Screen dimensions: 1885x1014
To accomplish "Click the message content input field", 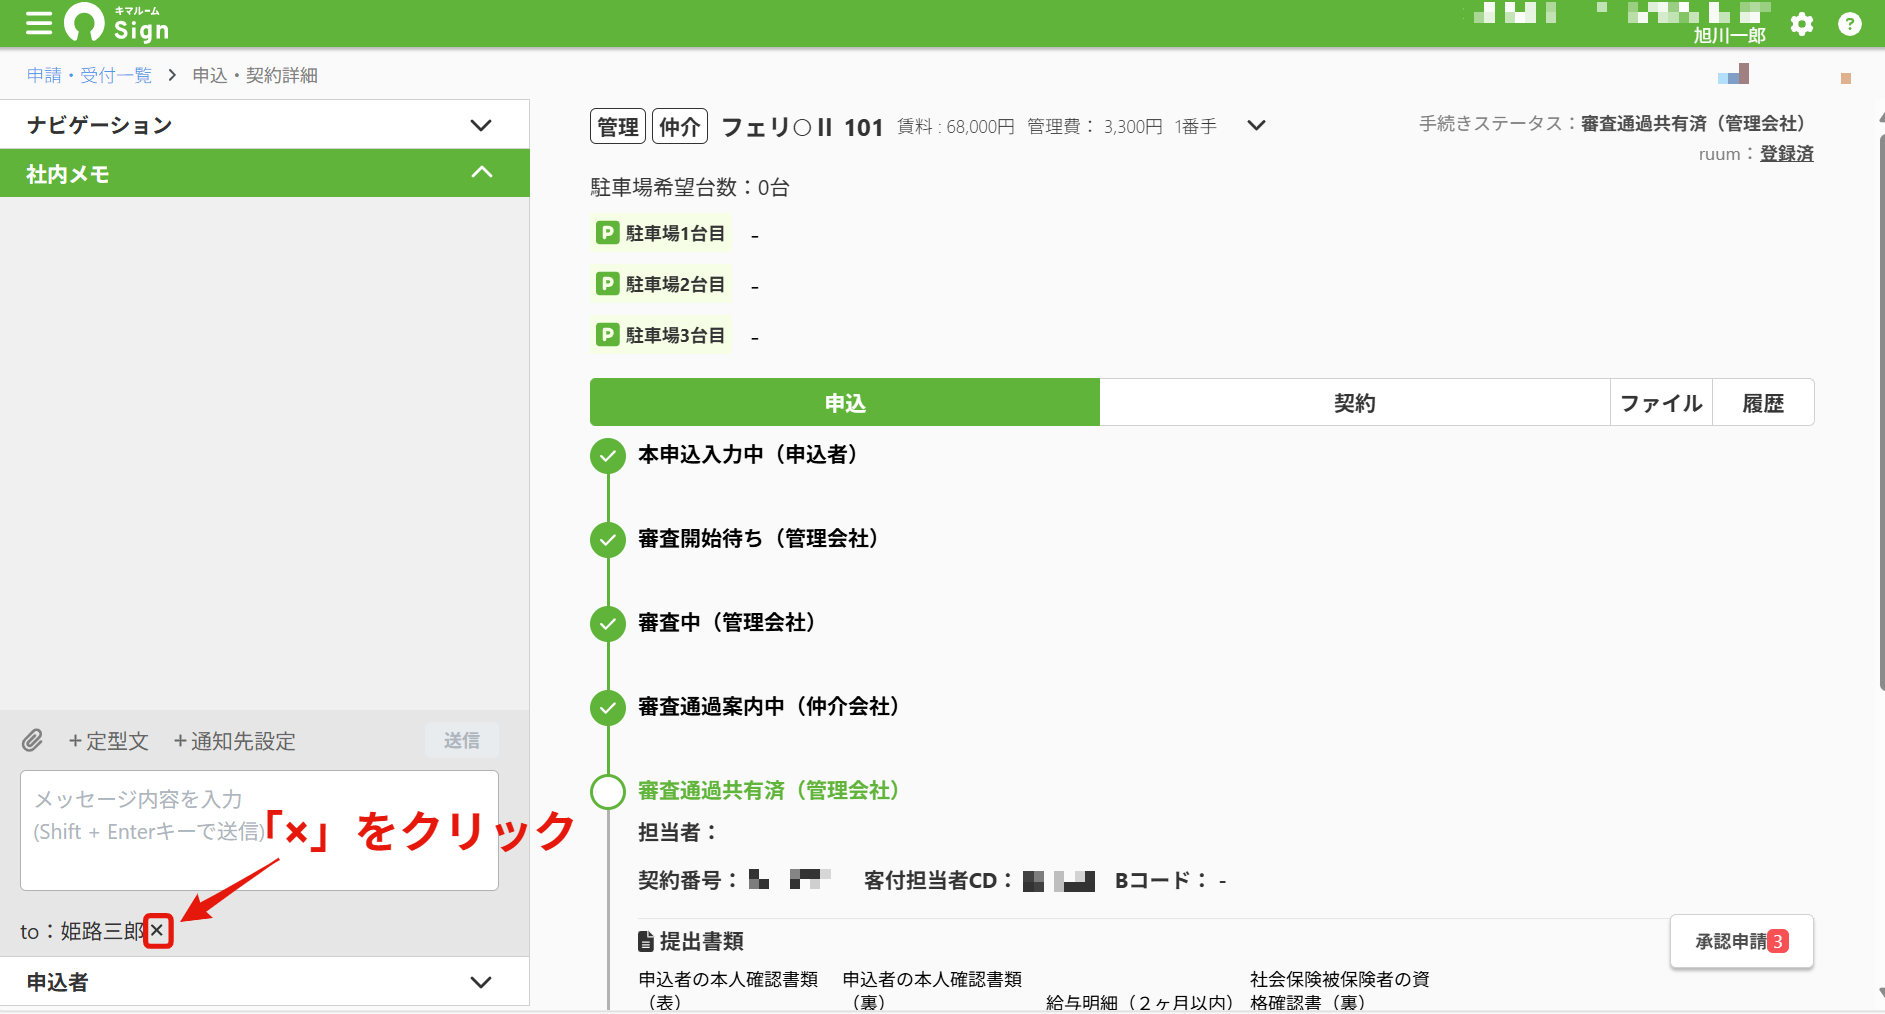I will pyautogui.click(x=259, y=830).
